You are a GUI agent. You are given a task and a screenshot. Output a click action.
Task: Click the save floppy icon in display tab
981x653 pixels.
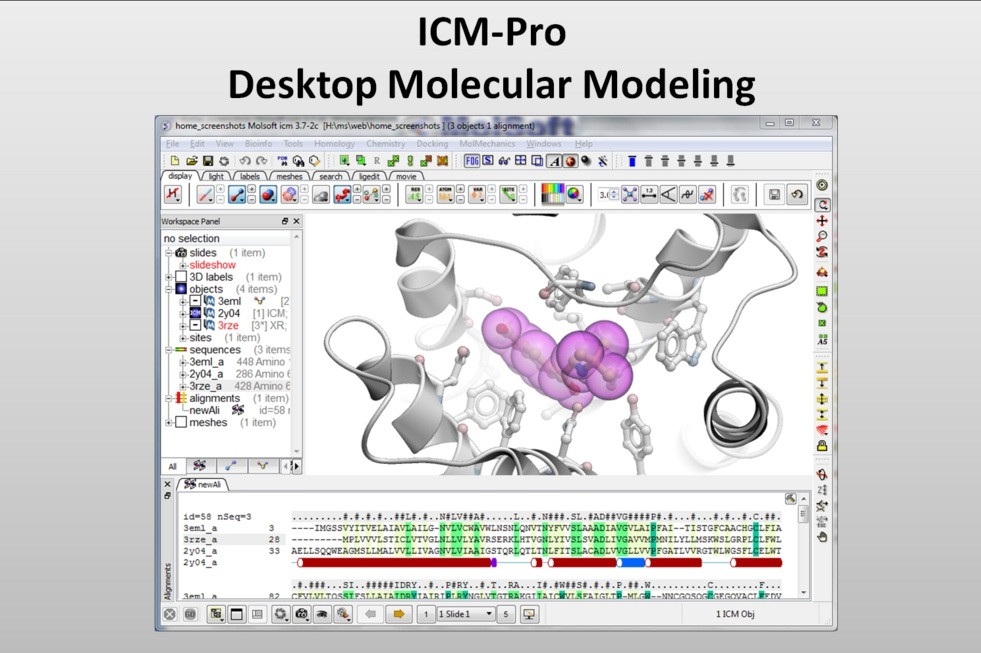coord(774,195)
